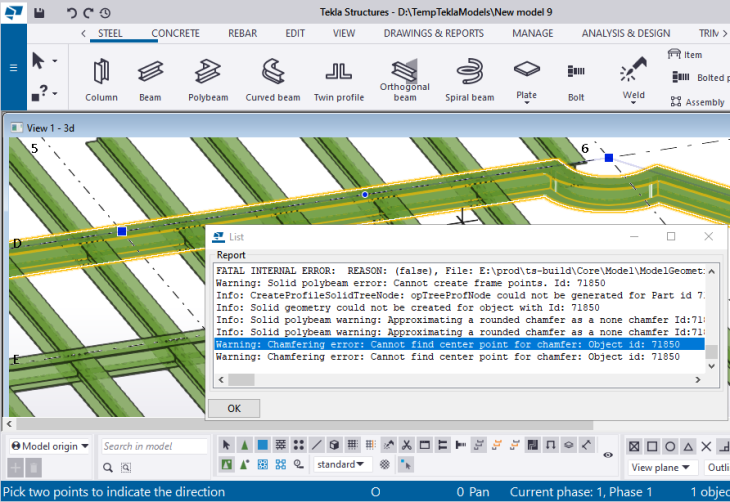The height and width of the screenshot is (502, 730).
Task: Toggle snap to end points square switch
Action: click(652, 447)
